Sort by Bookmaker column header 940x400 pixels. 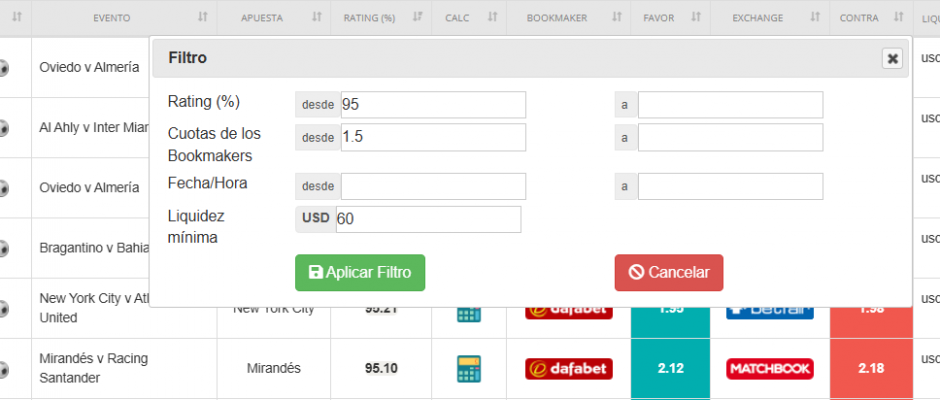click(x=567, y=18)
